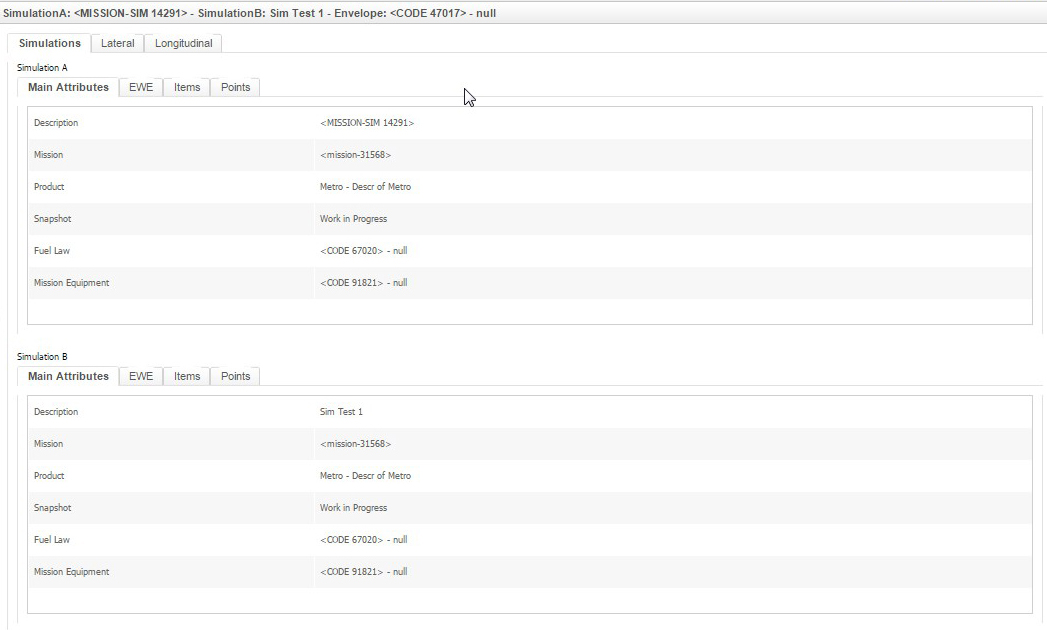The height and width of the screenshot is (630, 1047).
Task: Open Points tab in Simulation B
Action: click(236, 376)
